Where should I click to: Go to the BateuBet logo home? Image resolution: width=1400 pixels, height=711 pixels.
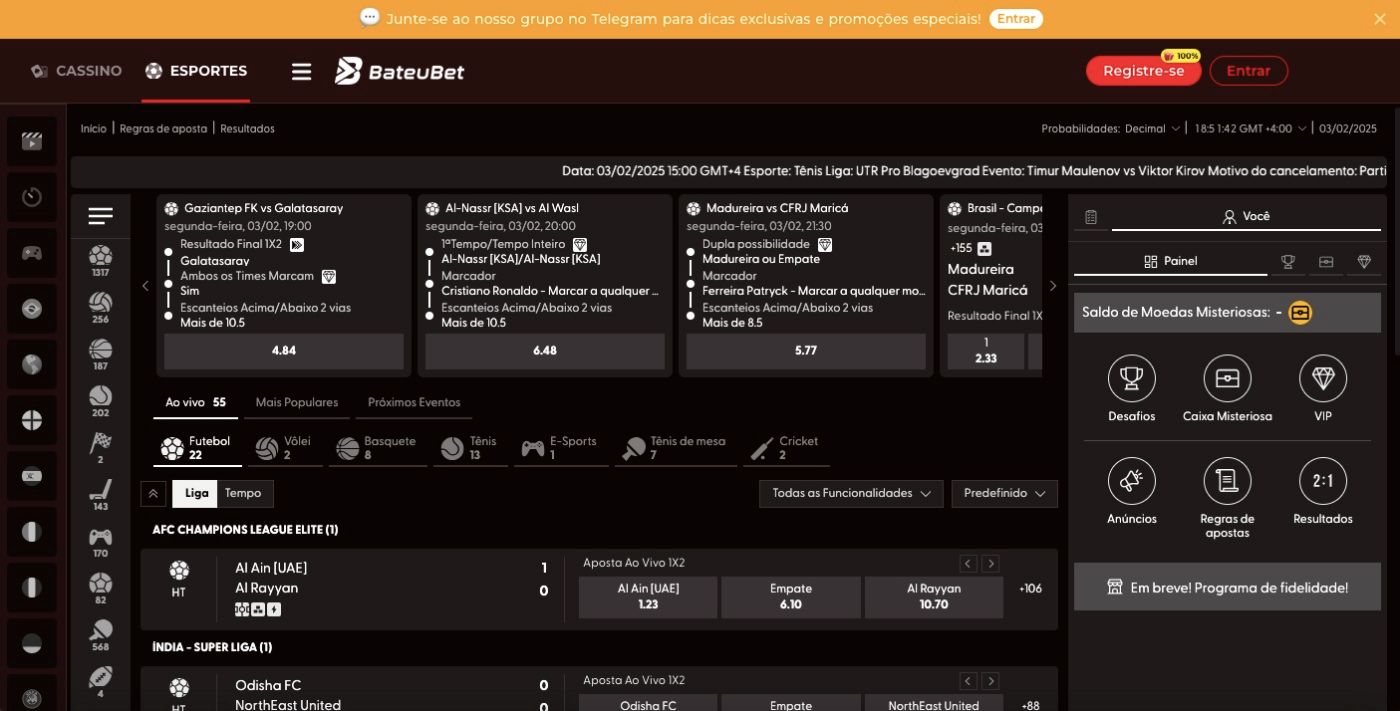click(x=399, y=71)
